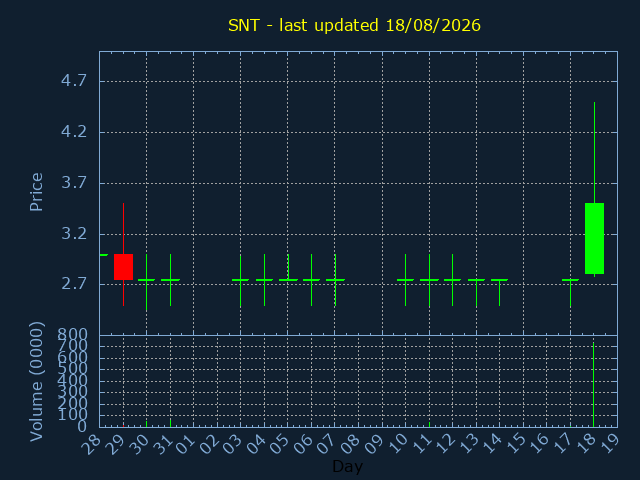
Task: Click the green doji cross on day 31
Action: [170, 280]
